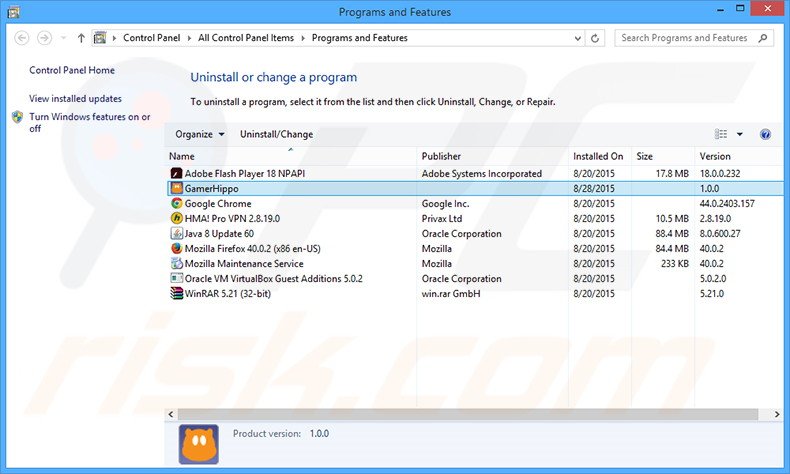Refresh the Programs and Features list
This screenshot has height=474, width=790.
595,38
